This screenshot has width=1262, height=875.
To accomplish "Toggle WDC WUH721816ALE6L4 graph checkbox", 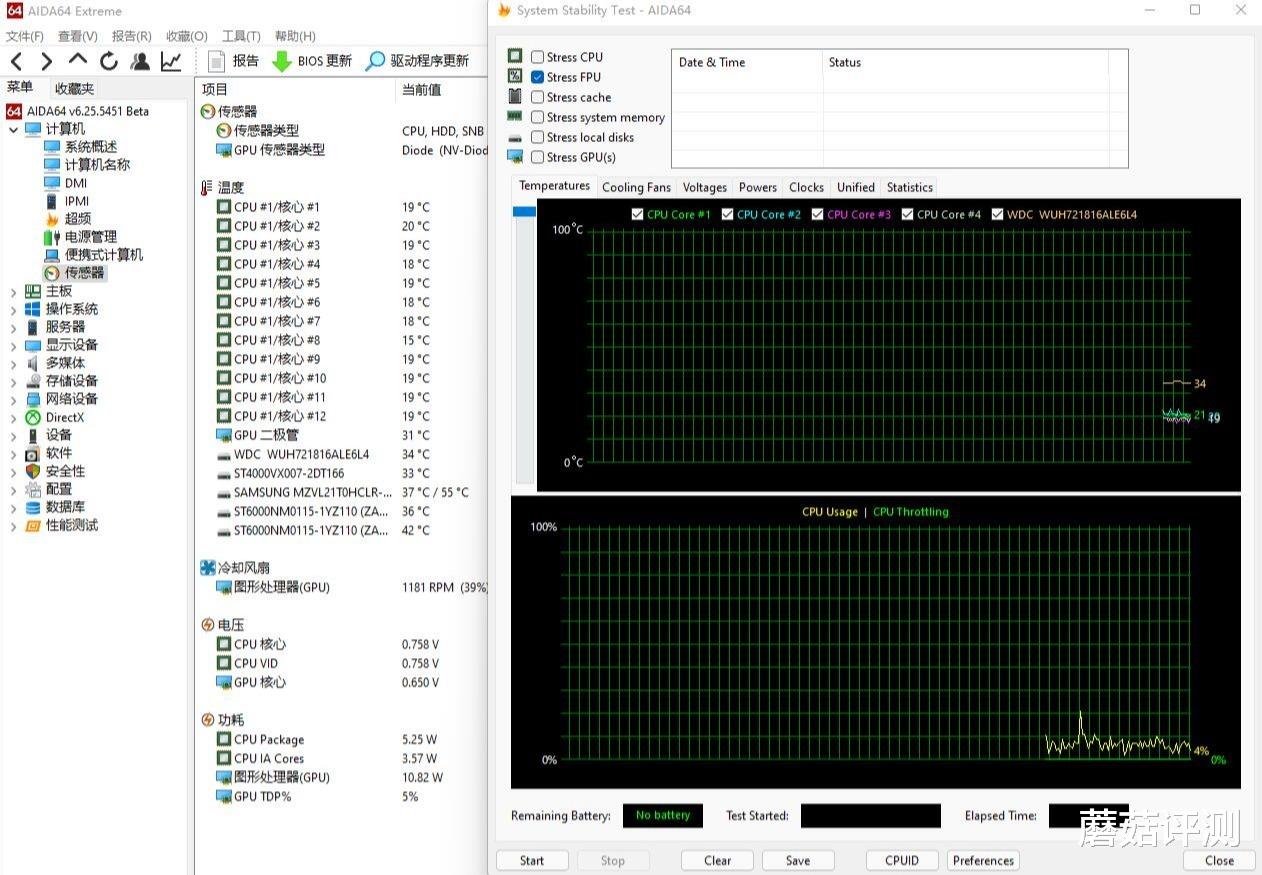I will pos(998,214).
